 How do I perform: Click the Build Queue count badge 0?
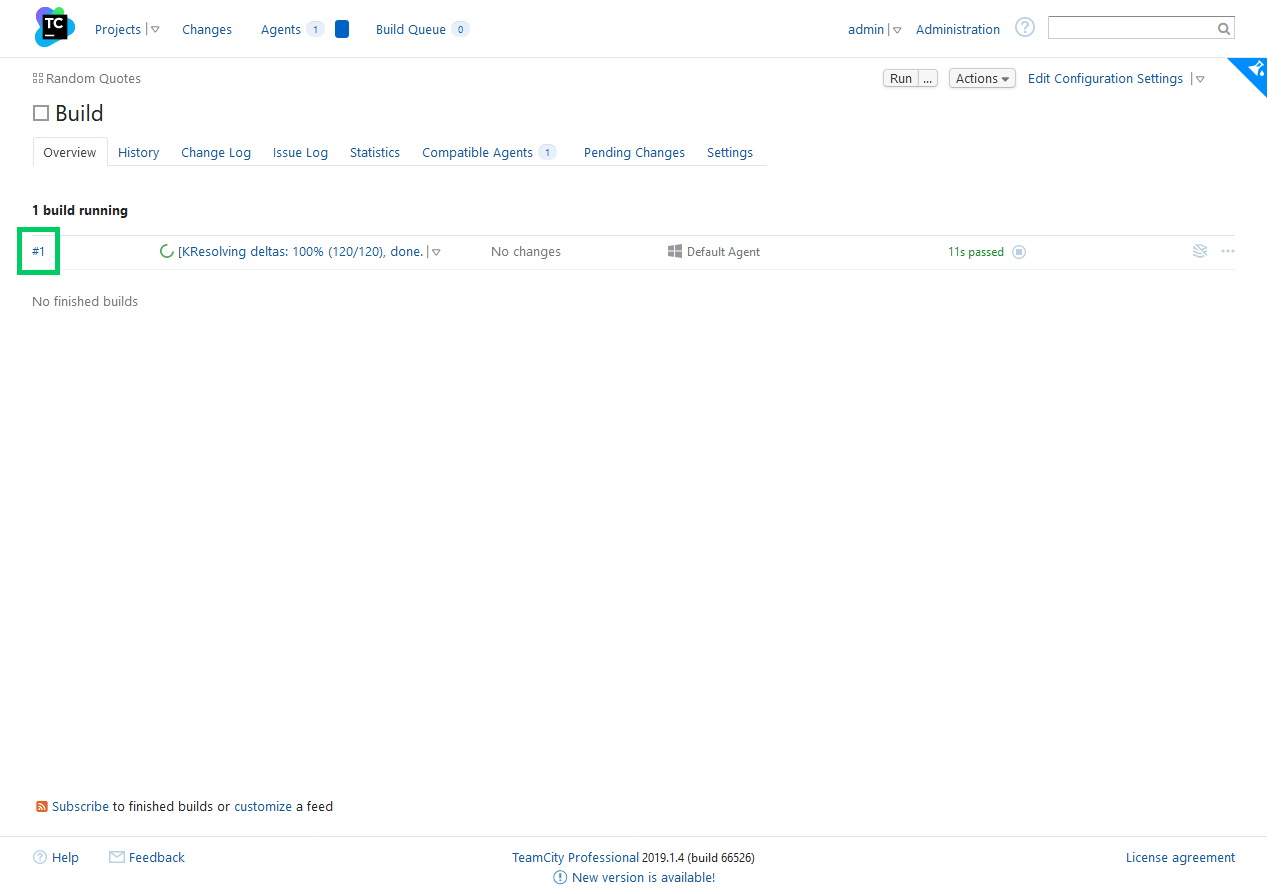pyautogui.click(x=460, y=29)
